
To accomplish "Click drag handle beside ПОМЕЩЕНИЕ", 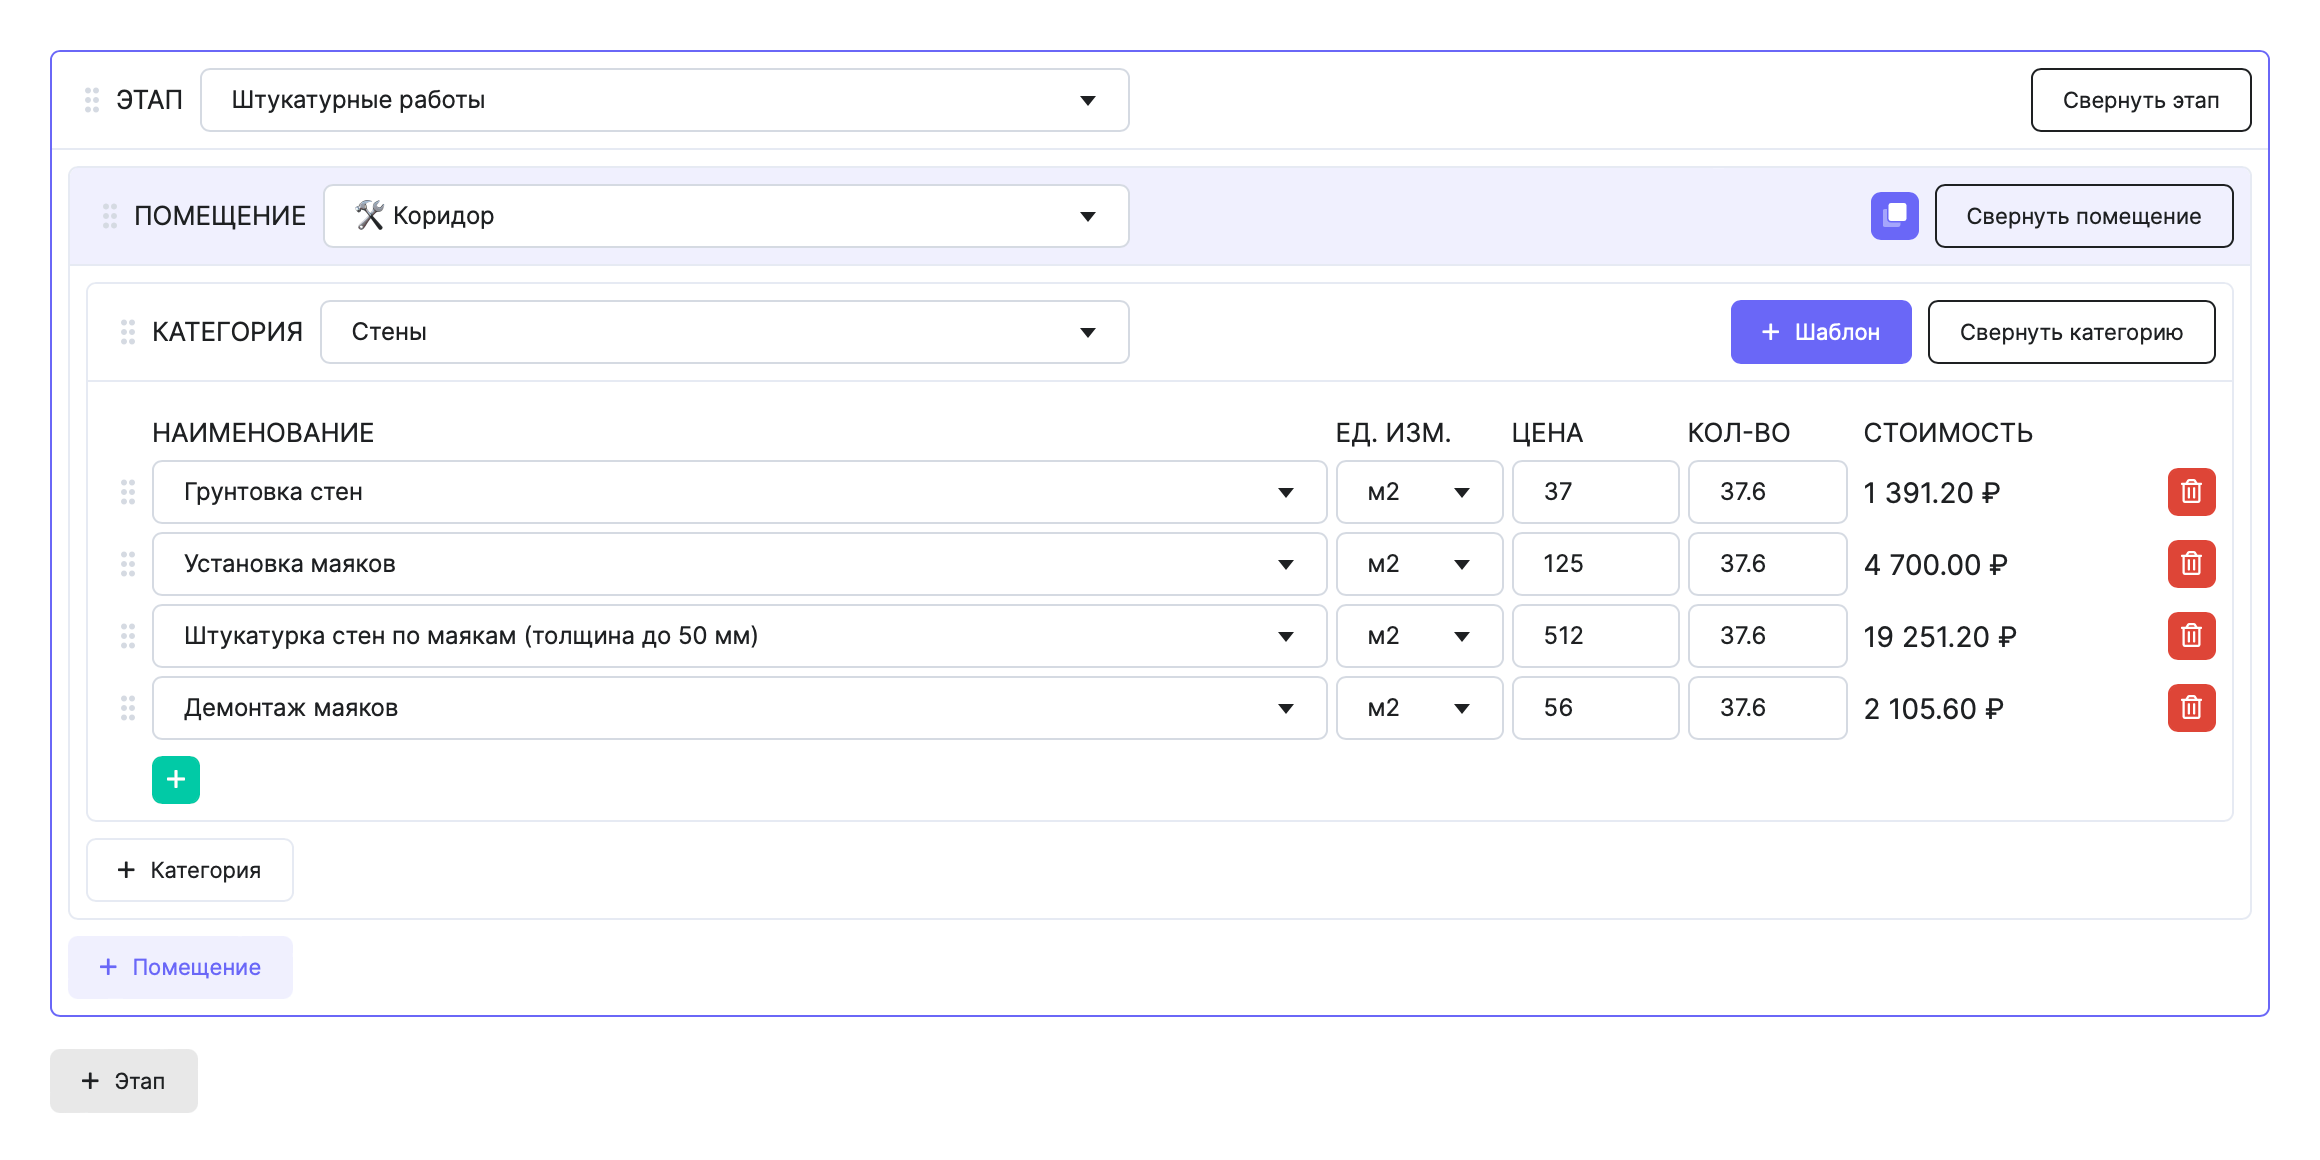I will [x=110, y=216].
